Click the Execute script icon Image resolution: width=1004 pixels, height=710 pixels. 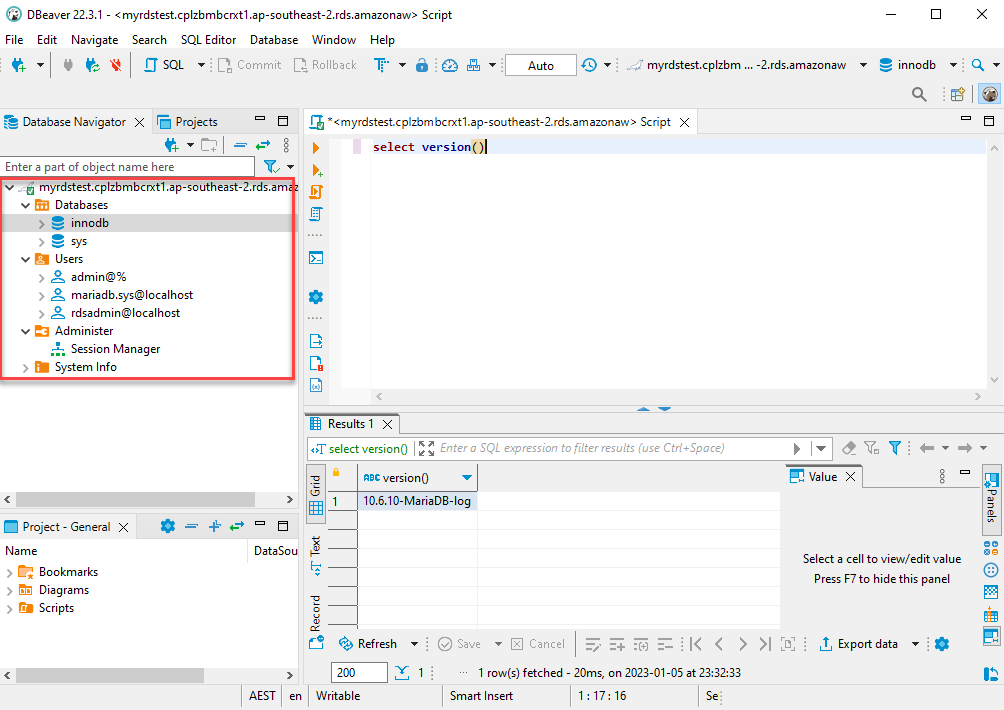316,192
